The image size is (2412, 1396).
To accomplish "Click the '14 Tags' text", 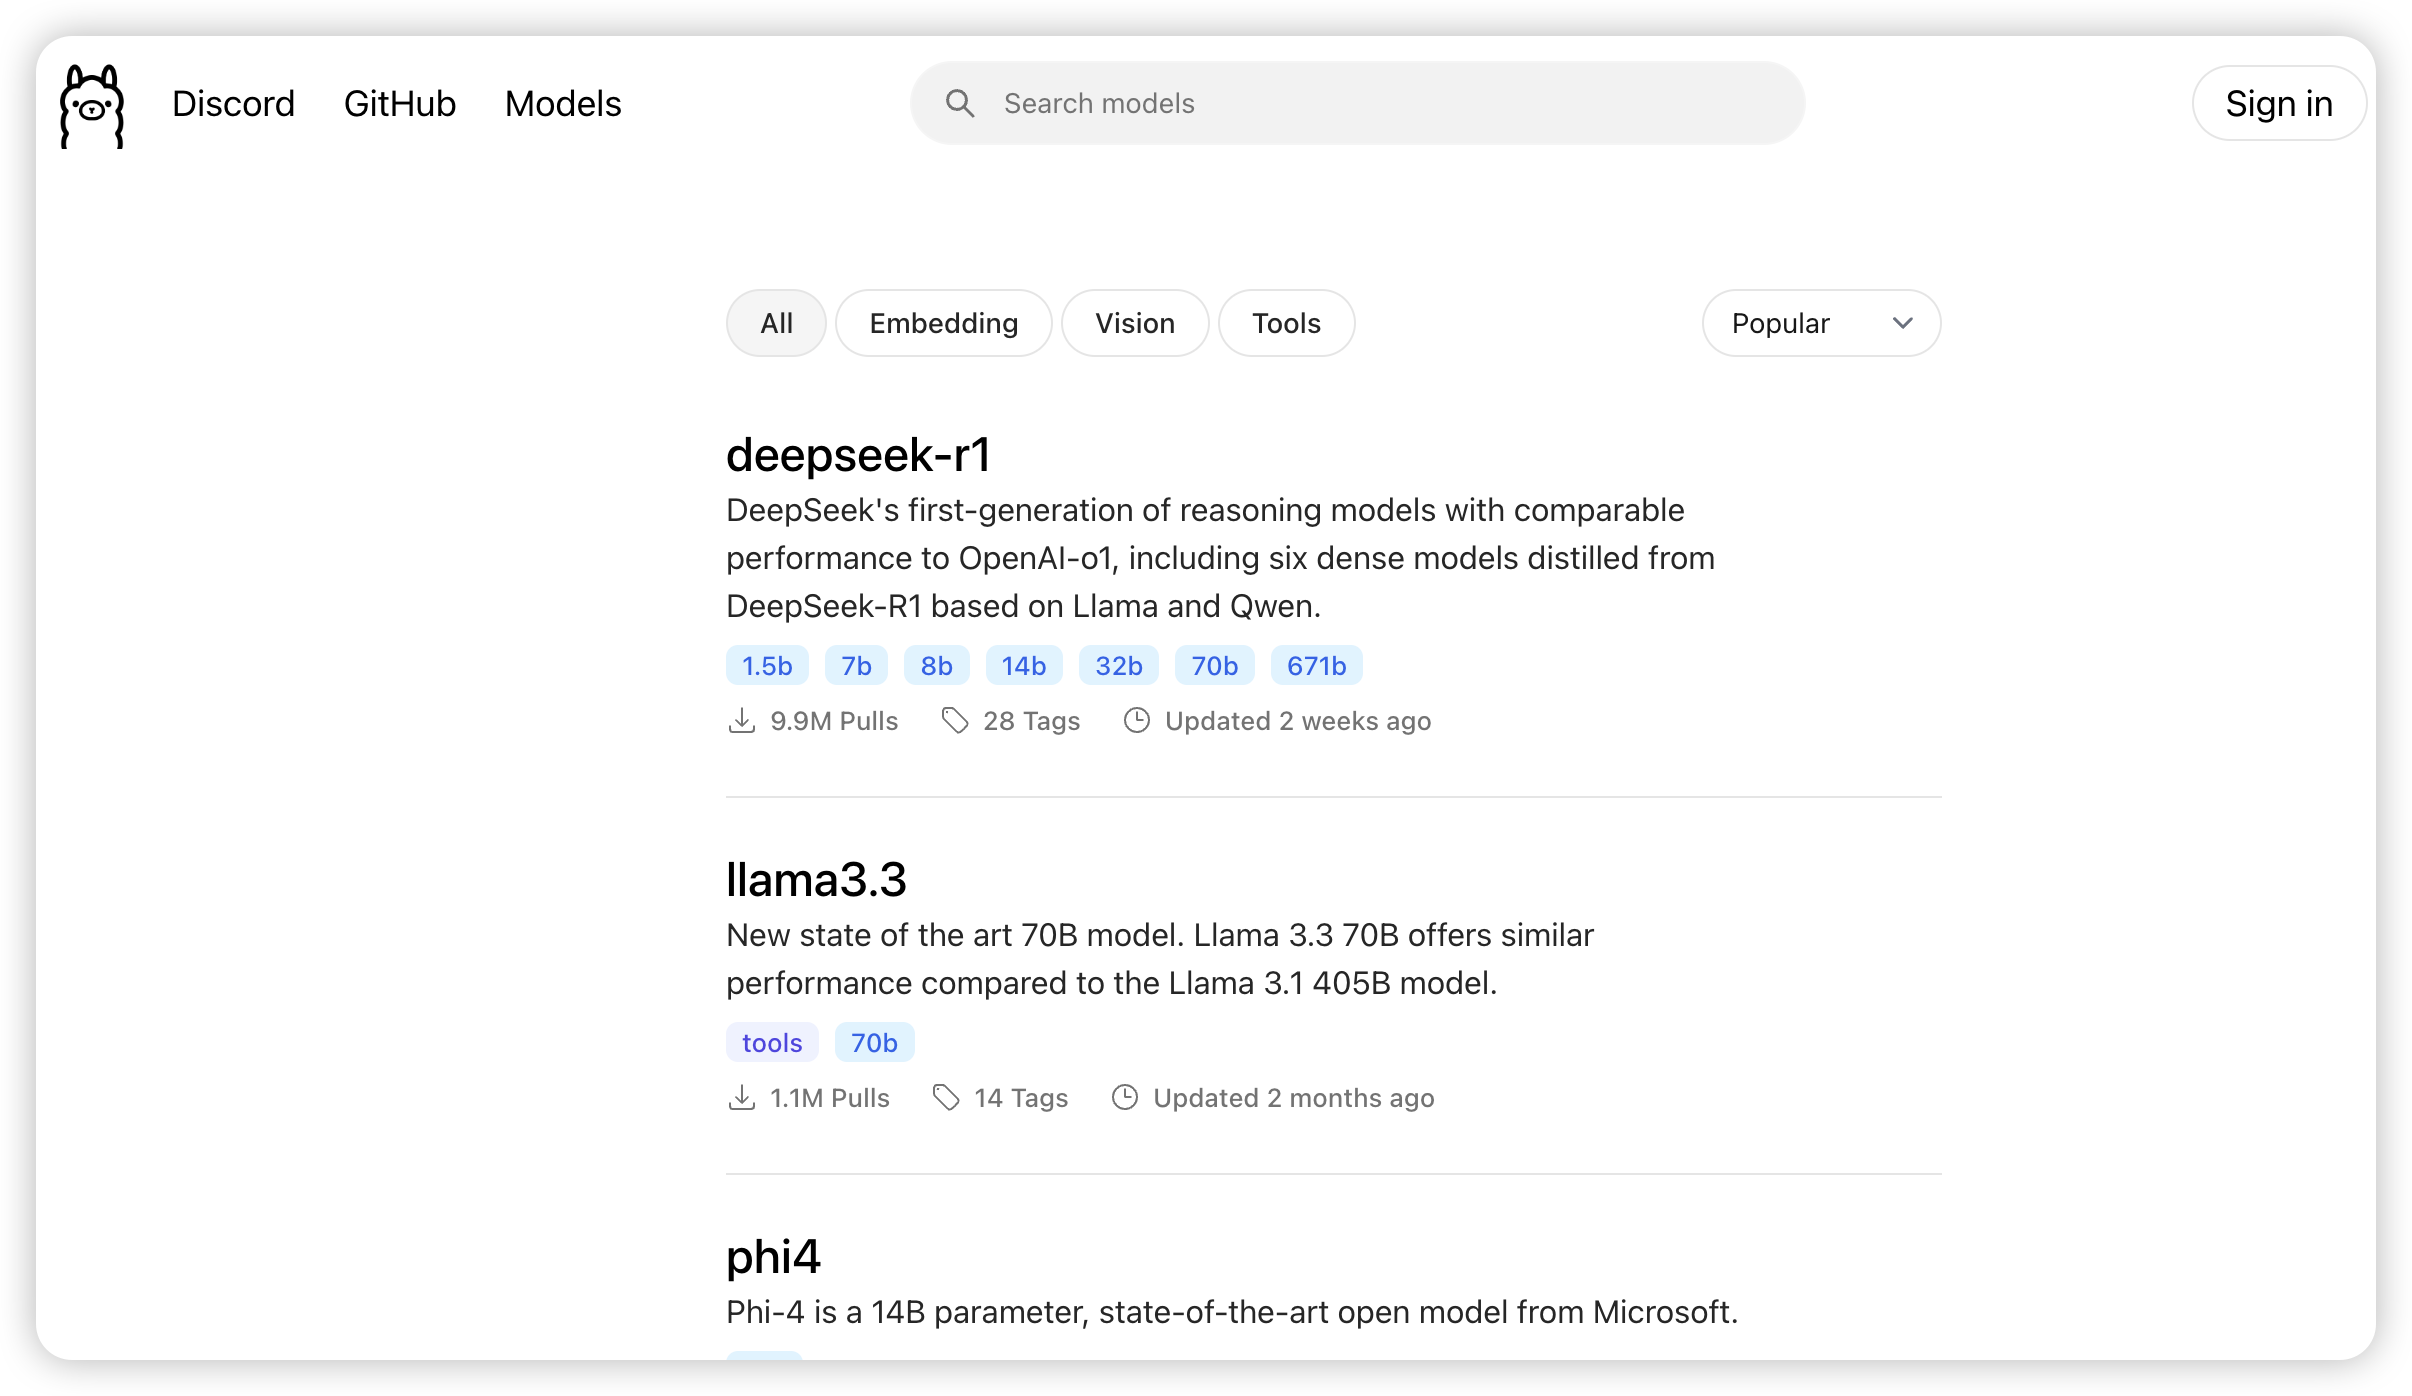I will pyautogui.click(x=1022, y=1098).
